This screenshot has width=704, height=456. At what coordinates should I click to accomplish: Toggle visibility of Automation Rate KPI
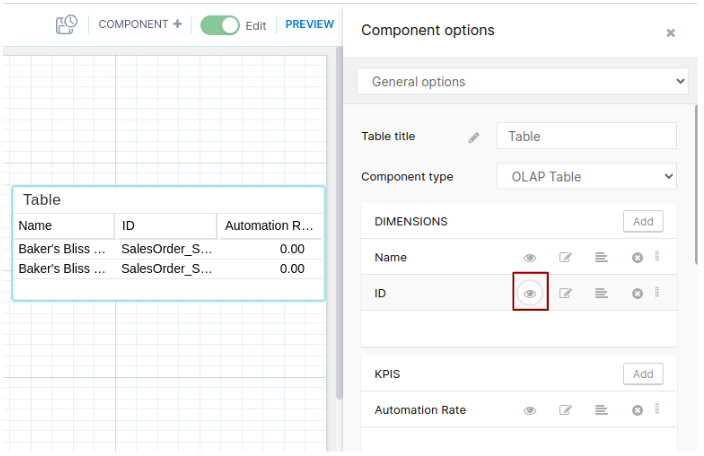pyautogui.click(x=530, y=410)
